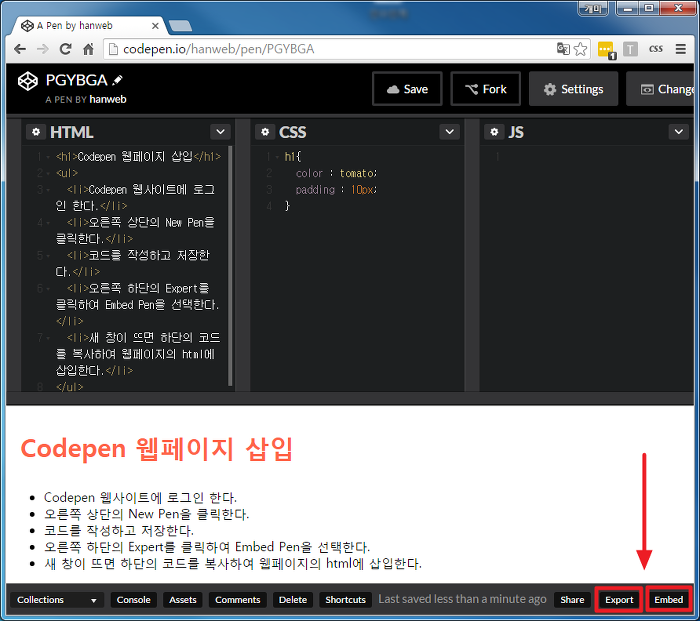Click yellow extension icon in toolbar
The image size is (700, 621).
click(x=606, y=50)
